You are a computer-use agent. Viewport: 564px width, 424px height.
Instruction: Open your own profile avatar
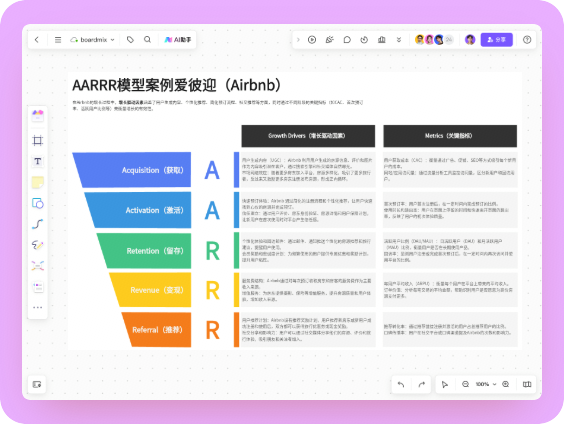470,40
